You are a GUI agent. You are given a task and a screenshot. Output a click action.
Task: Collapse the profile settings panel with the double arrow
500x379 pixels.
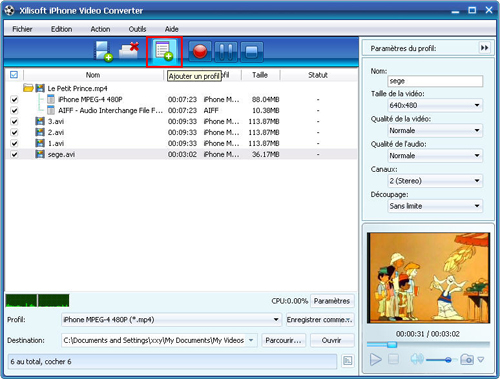[x=484, y=48]
